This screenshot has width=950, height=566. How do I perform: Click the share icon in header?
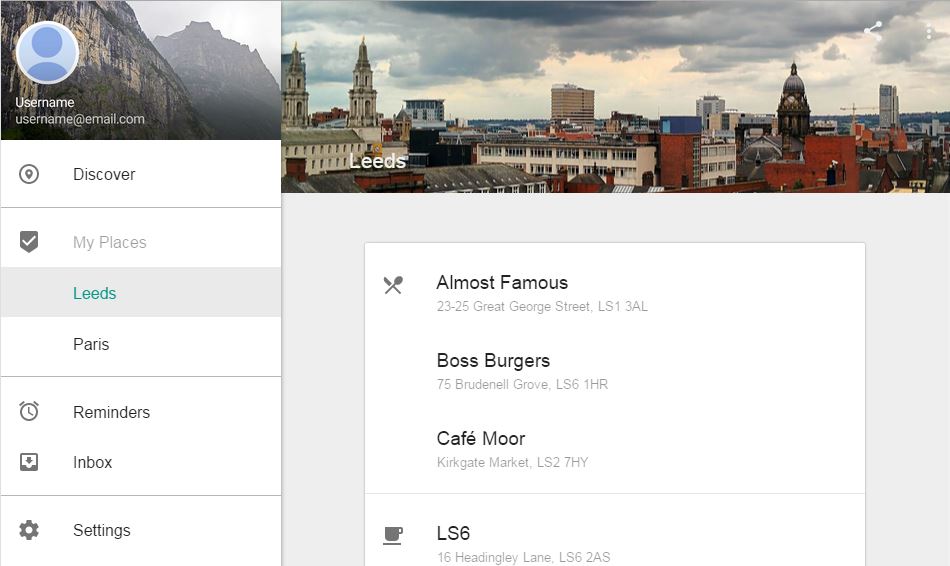[x=873, y=30]
